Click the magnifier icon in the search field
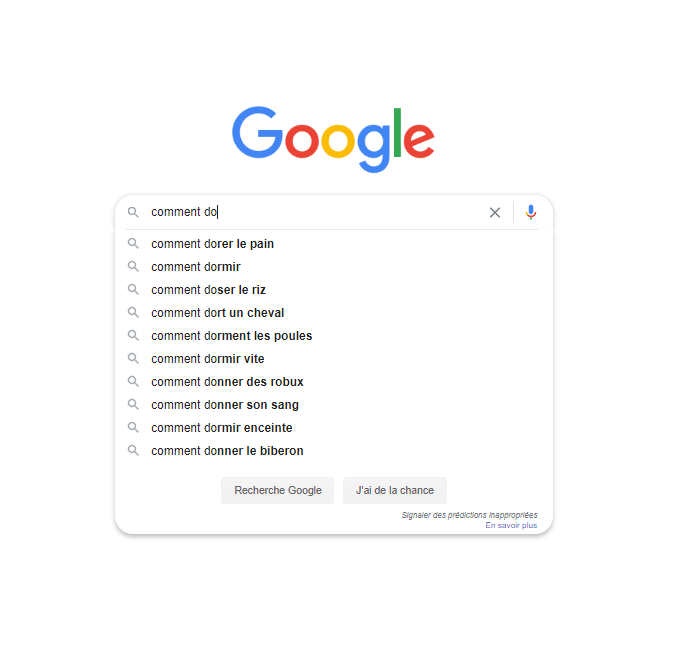The width and height of the screenshot is (676, 648). click(x=133, y=212)
